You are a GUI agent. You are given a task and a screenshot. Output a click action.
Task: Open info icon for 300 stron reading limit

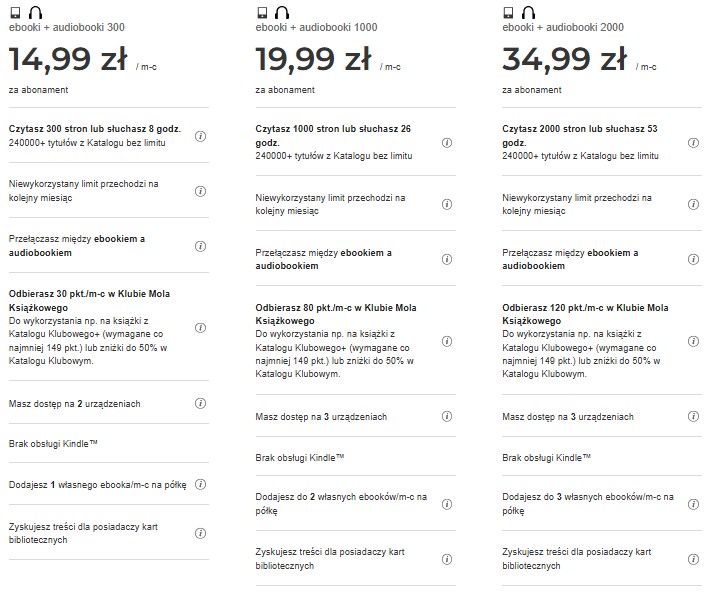click(x=200, y=136)
